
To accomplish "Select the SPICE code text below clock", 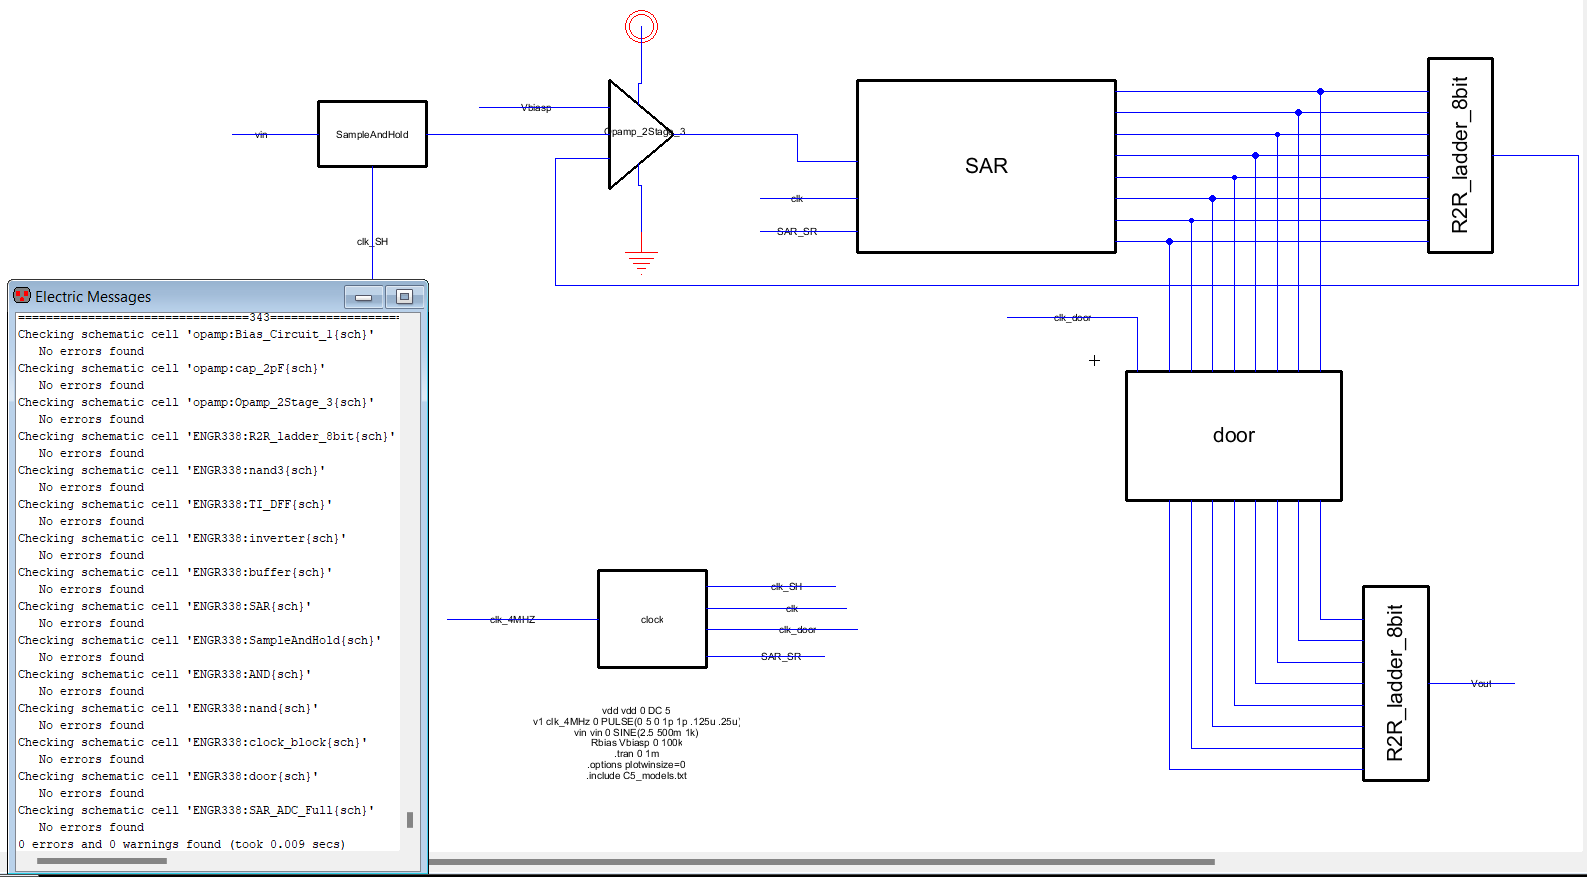I will tap(636, 743).
